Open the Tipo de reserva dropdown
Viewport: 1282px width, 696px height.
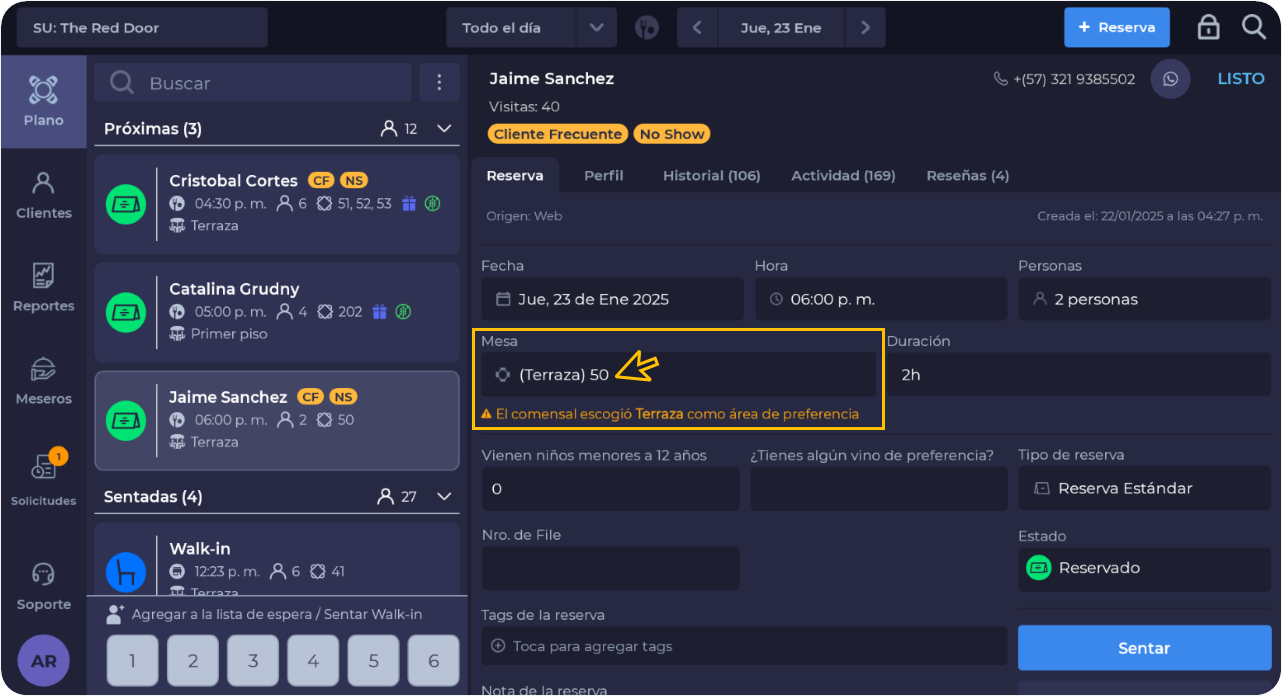pyautogui.click(x=1144, y=489)
